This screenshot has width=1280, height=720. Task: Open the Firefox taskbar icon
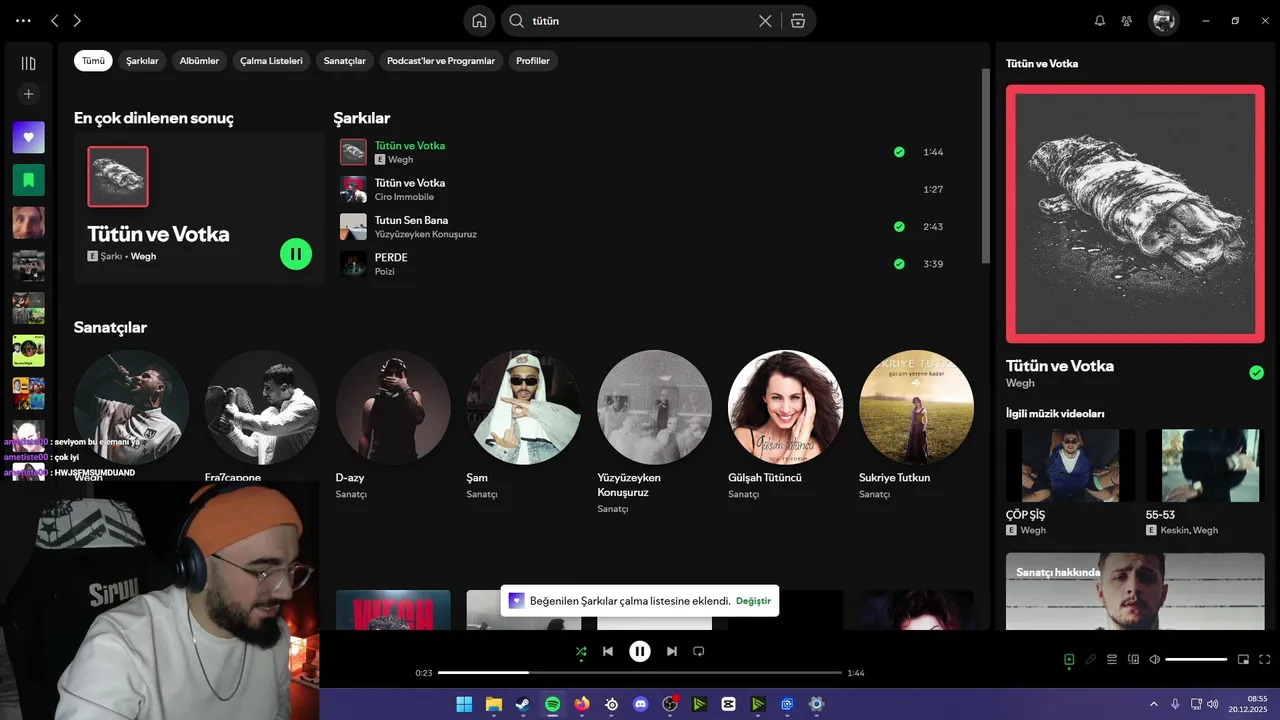pyautogui.click(x=582, y=704)
